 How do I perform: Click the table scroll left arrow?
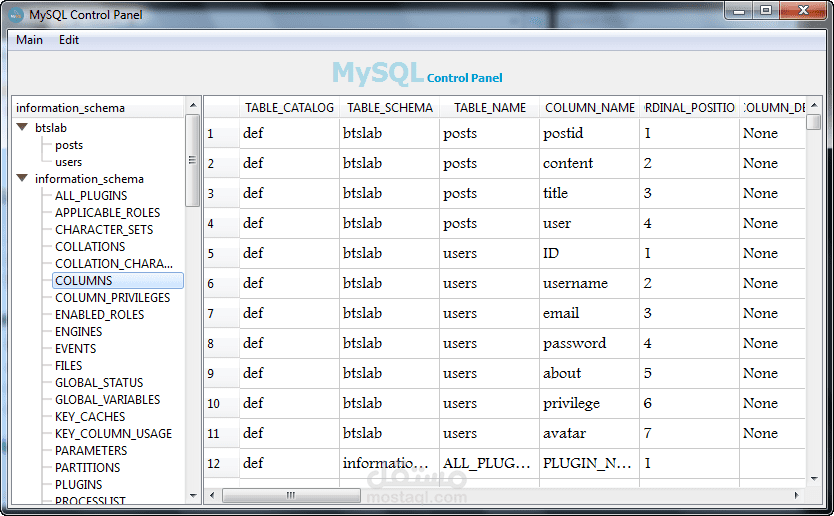[212, 496]
